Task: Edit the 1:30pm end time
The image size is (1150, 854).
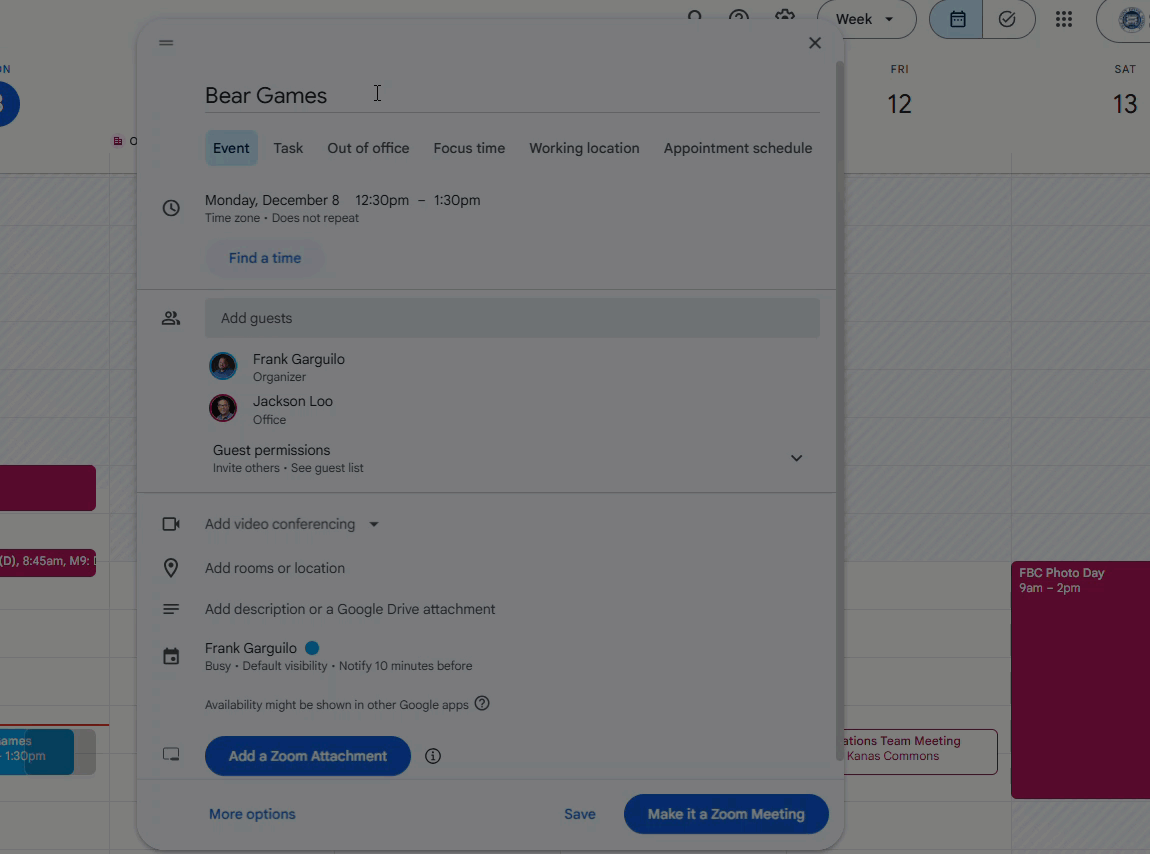Action: (x=457, y=200)
